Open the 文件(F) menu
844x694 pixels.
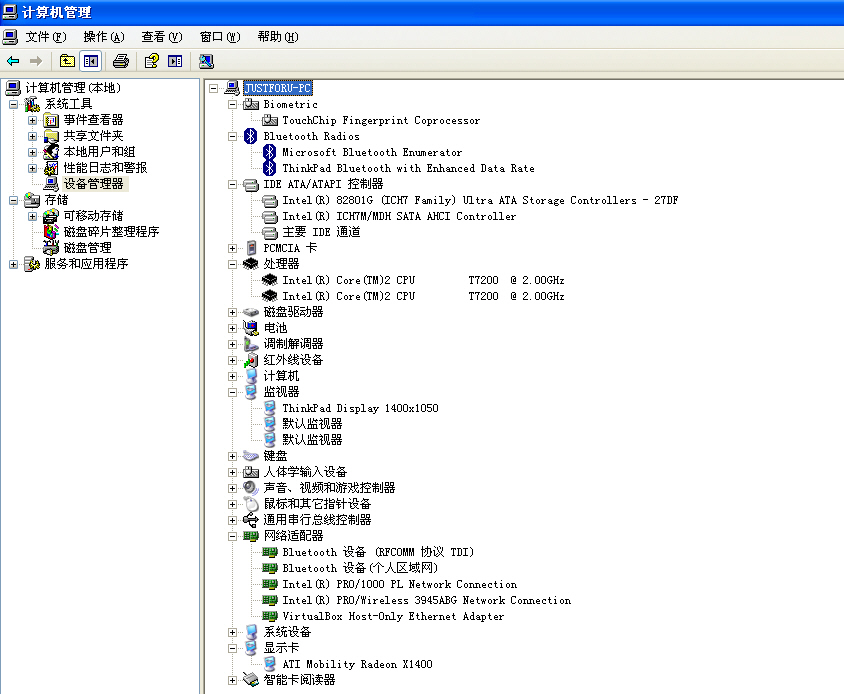46,37
